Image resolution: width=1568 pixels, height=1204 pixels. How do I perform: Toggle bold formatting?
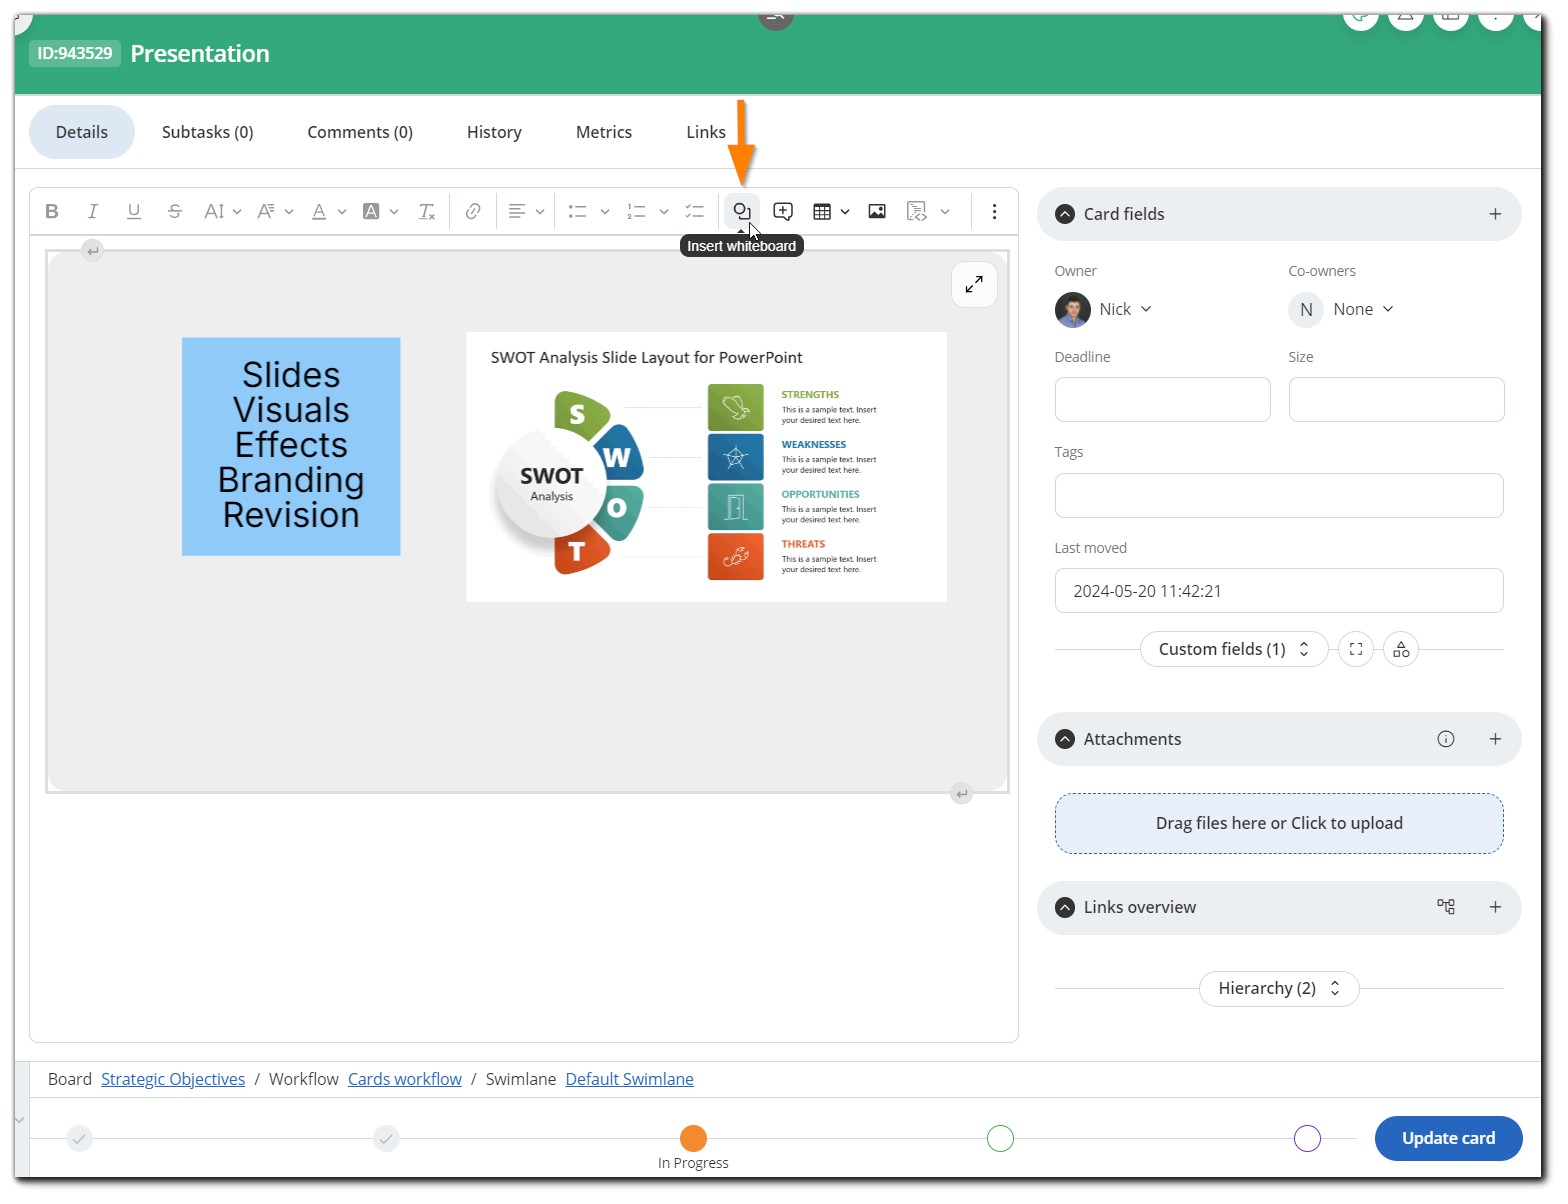pos(52,211)
